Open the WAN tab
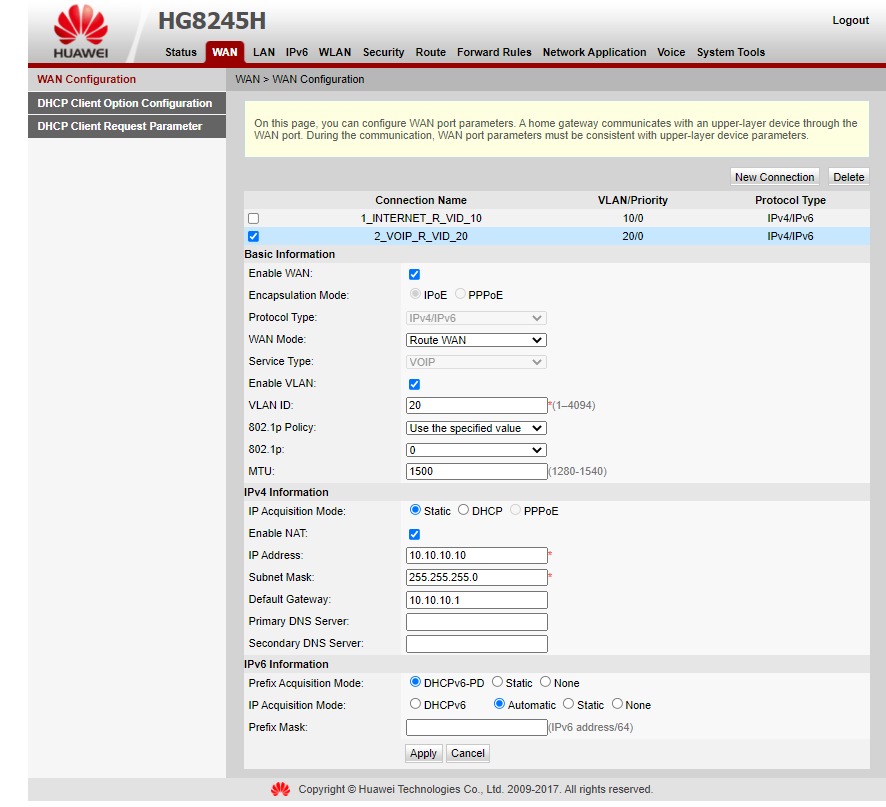This screenshot has width=886, height=807. [225, 52]
